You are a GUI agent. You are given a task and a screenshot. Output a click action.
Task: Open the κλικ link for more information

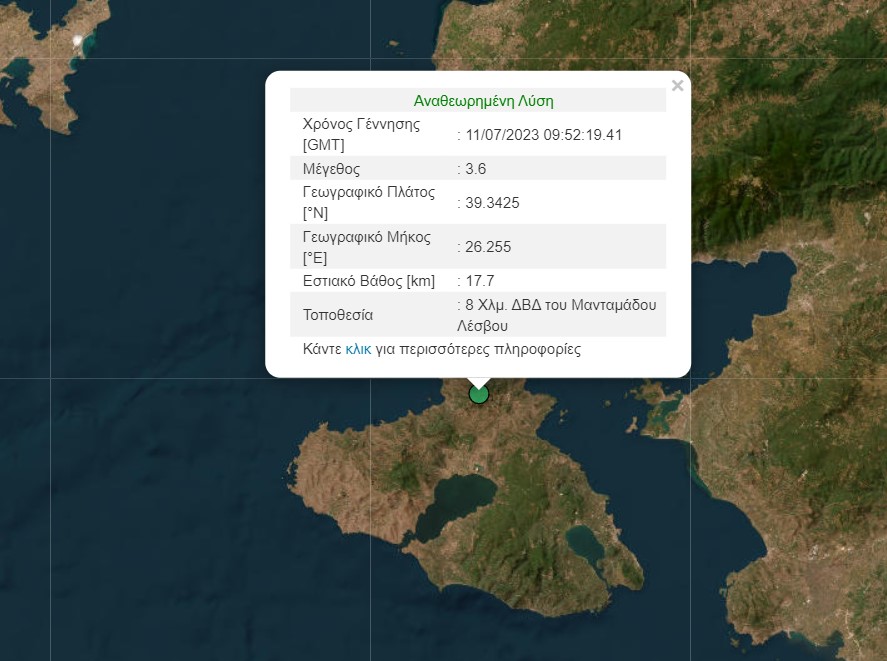pyautogui.click(x=356, y=349)
